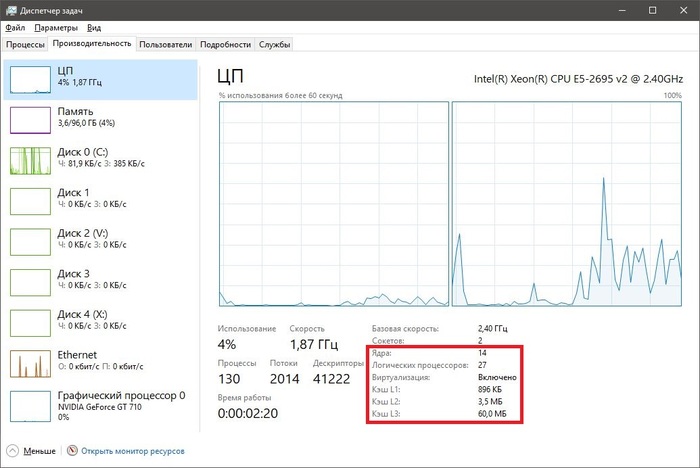Select the Диск 1 graph icon

[x=30, y=200]
